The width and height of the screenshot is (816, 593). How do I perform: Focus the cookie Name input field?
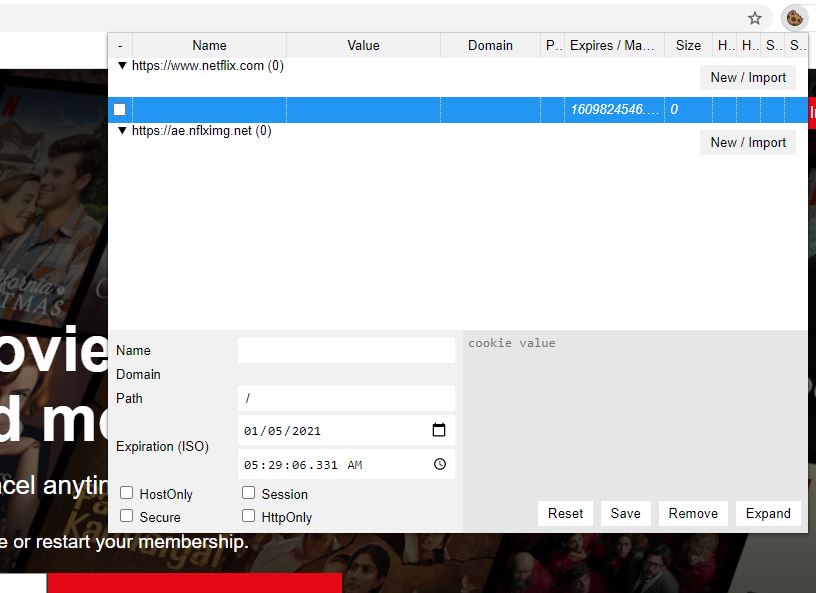coord(346,350)
